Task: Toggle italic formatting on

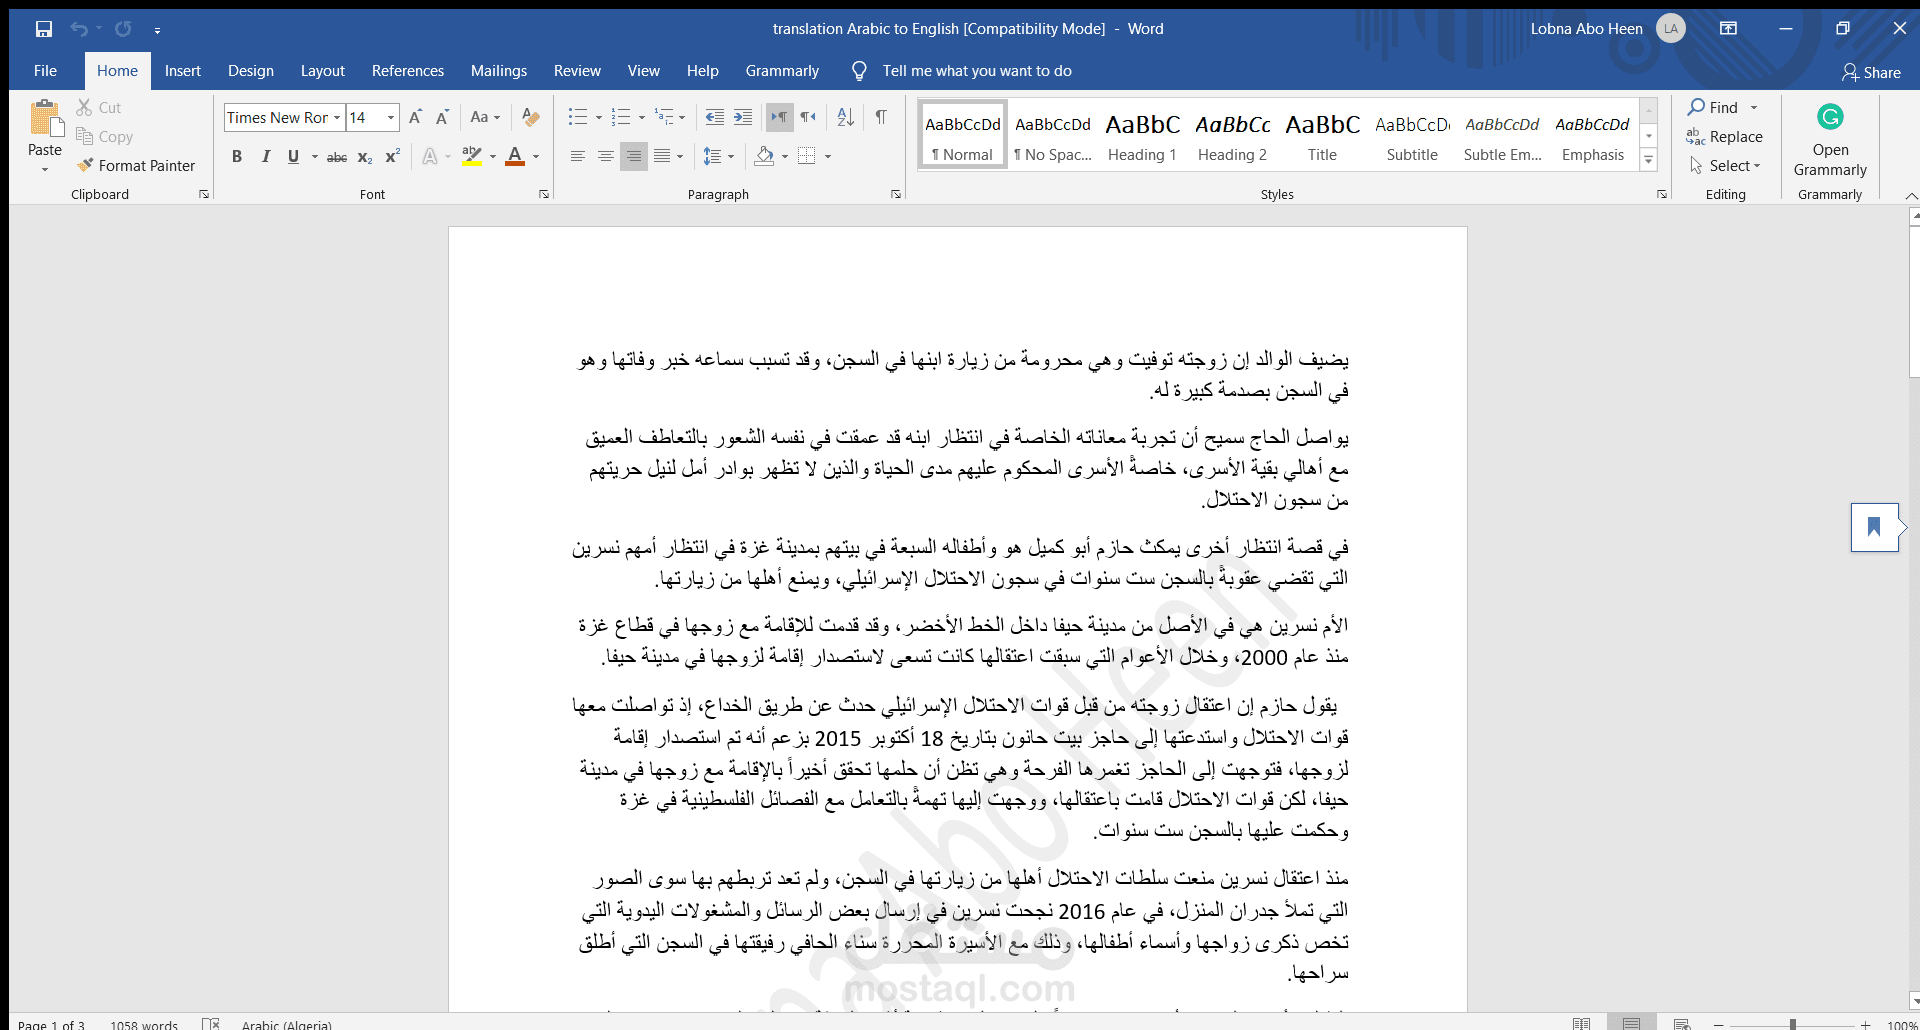Action: point(265,156)
